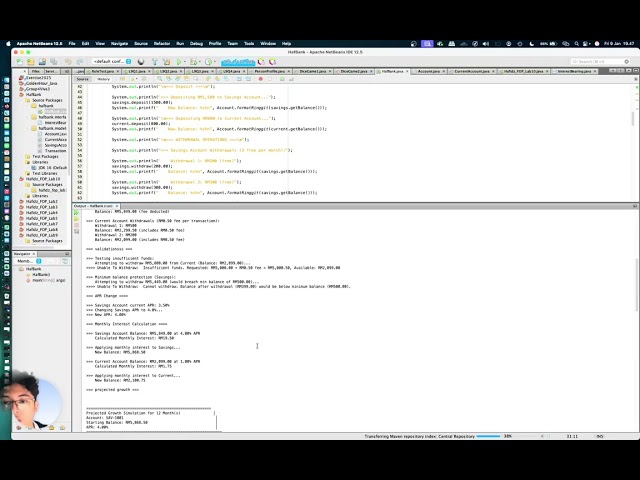Screen dimensions: 640x480
Task: Click the green re-run icon in Output
Action: point(77,213)
